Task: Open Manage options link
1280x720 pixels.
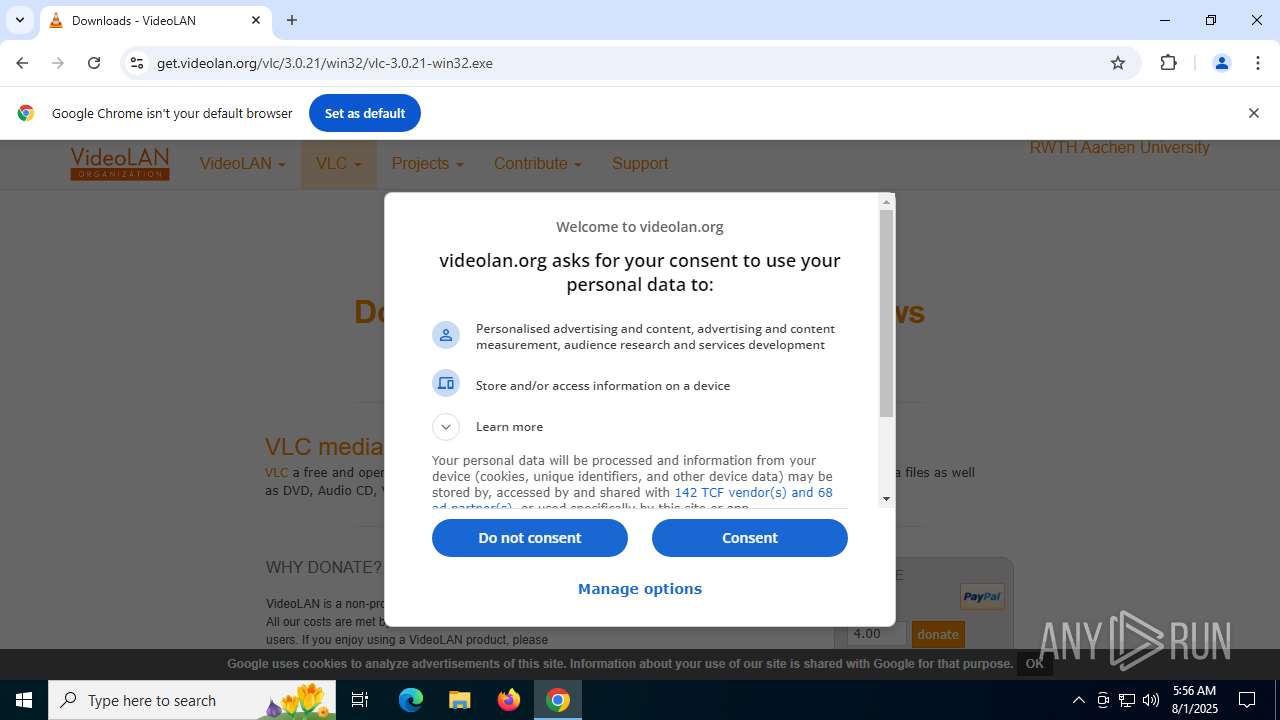Action: [x=640, y=589]
